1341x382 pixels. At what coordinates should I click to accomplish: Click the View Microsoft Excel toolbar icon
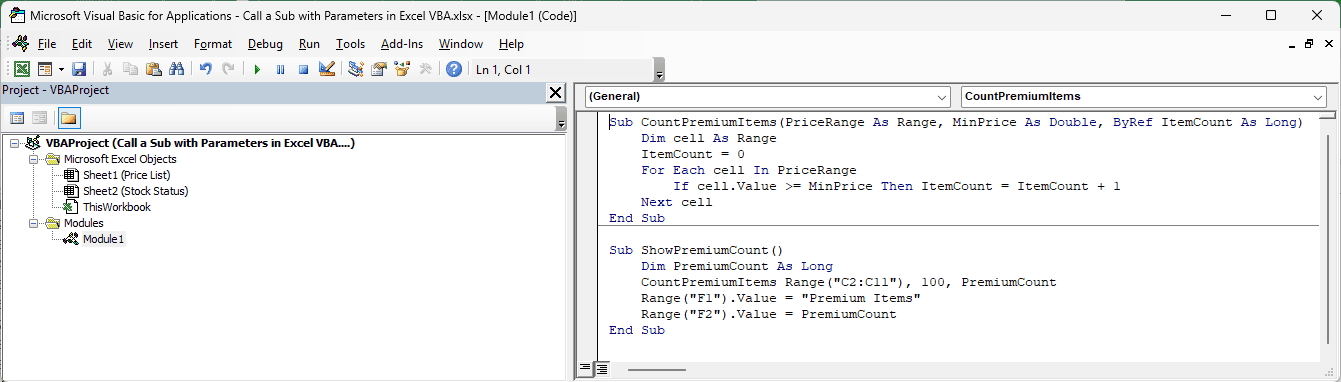coord(21,69)
